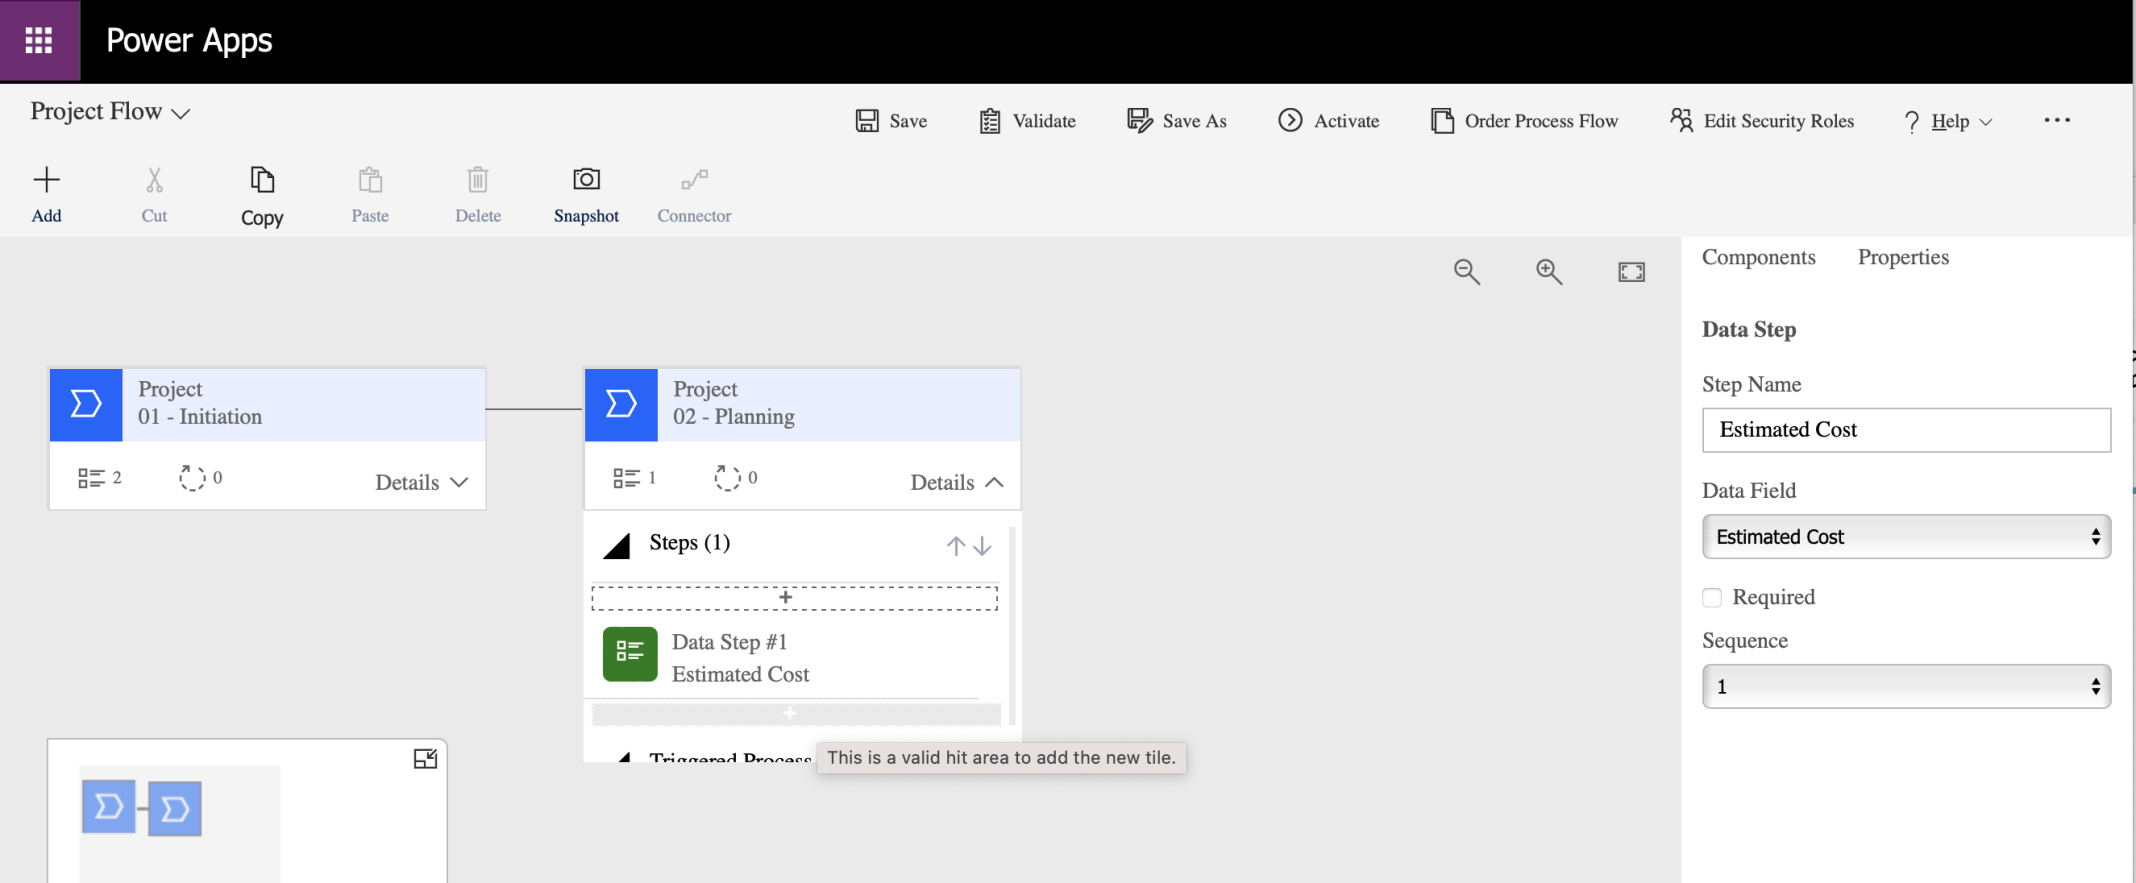Collapse the minimap panel
The width and height of the screenshot is (2136, 883).
[x=425, y=759]
